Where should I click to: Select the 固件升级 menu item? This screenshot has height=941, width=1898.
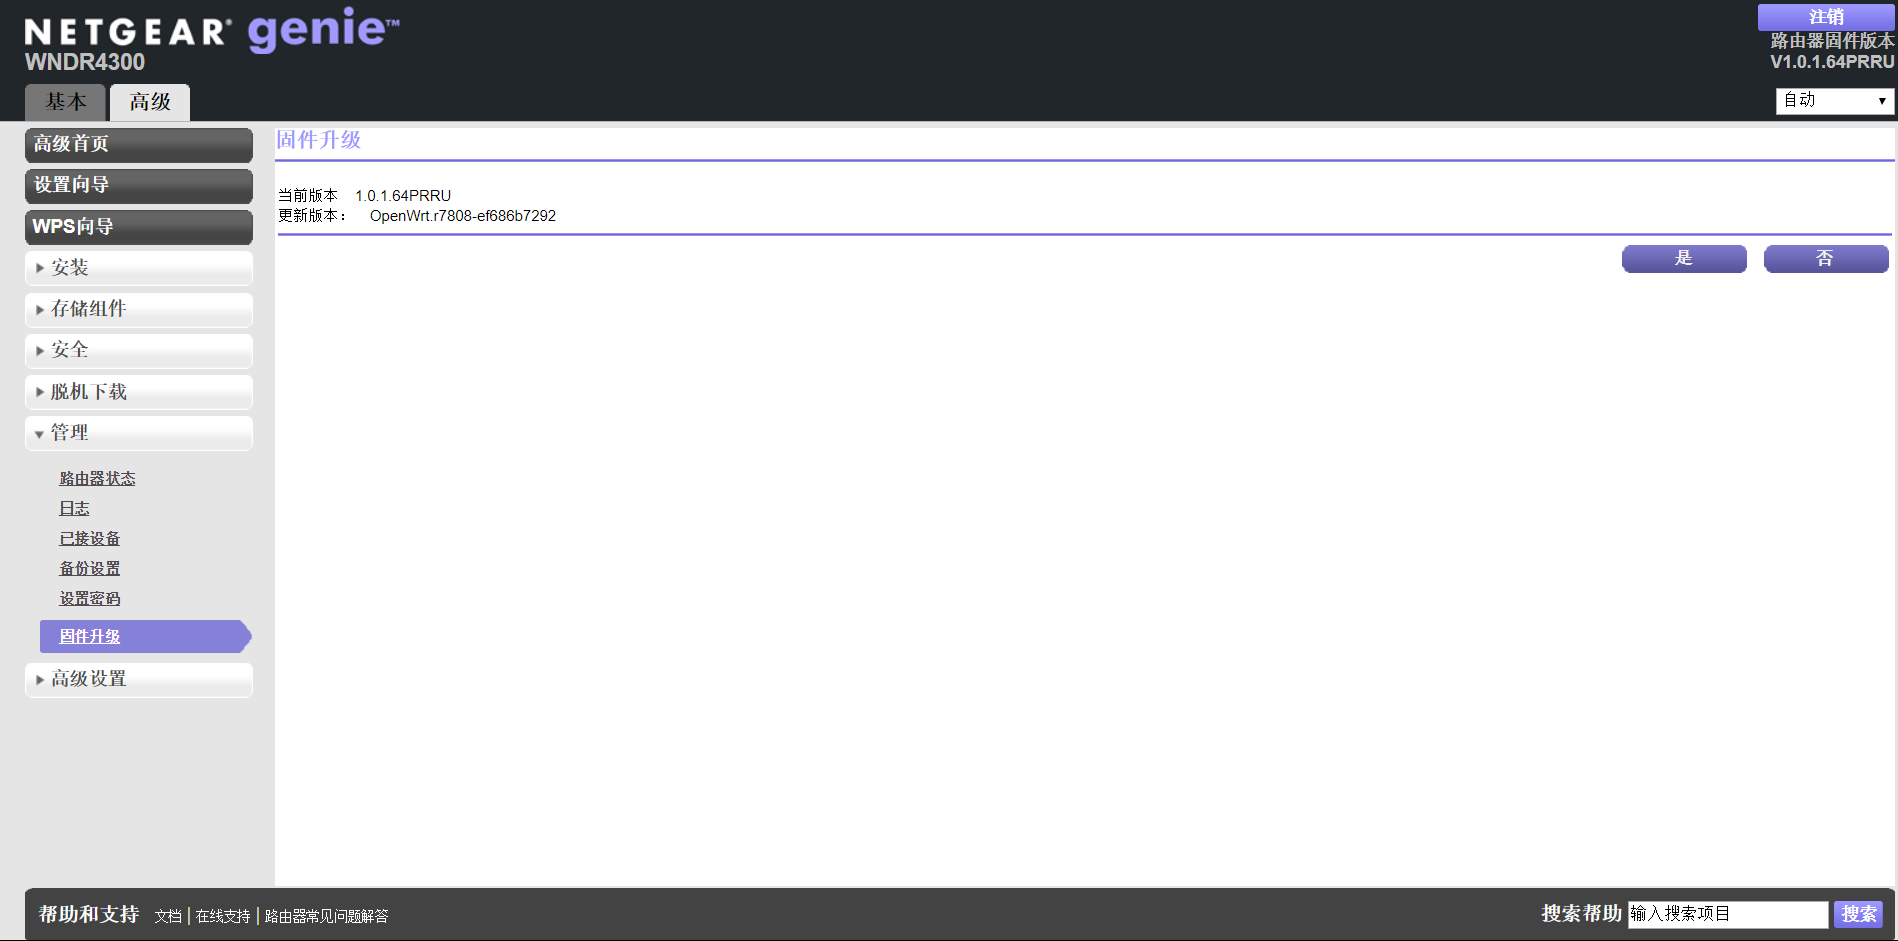[145, 637]
